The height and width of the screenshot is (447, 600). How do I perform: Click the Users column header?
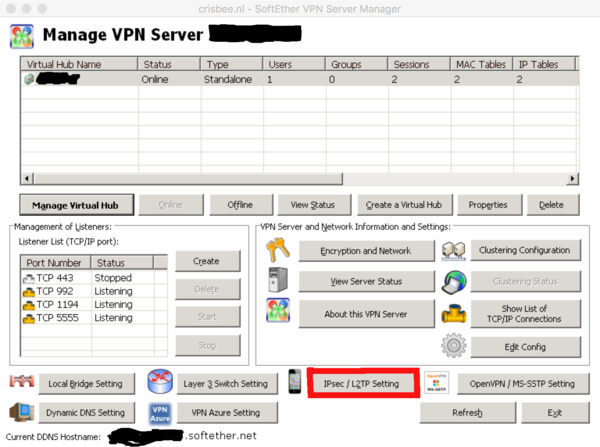point(294,64)
